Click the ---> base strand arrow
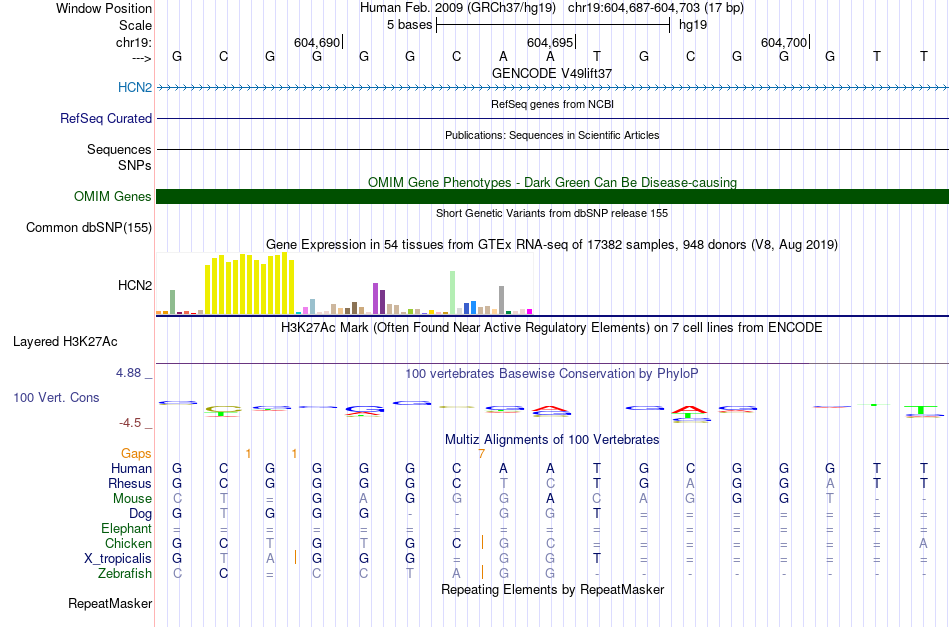This screenshot has height=627, width=950. pos(141,58)
